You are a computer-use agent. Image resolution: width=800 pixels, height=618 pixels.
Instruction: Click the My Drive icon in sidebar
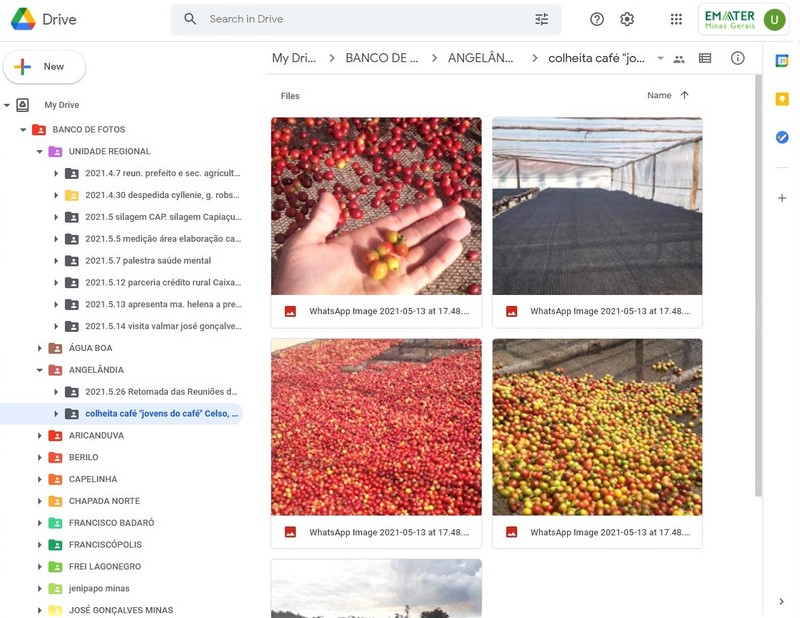[x=22, y=105]
